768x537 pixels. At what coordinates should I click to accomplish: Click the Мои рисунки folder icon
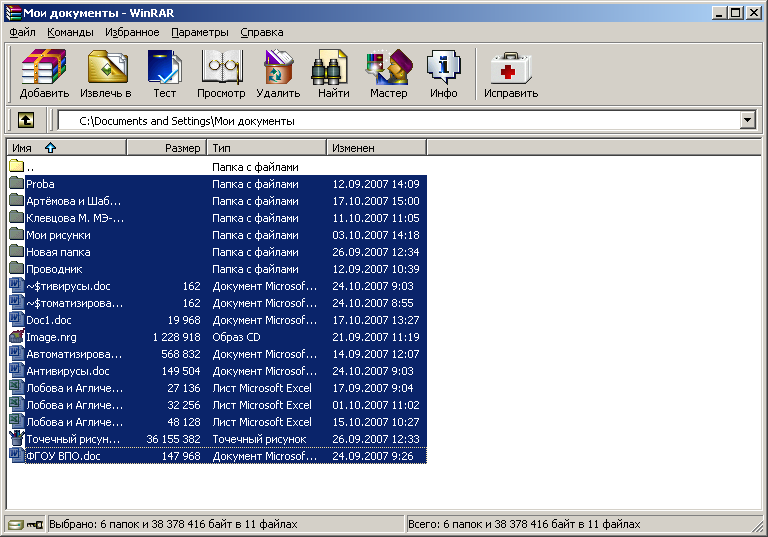tap(17, 234)
